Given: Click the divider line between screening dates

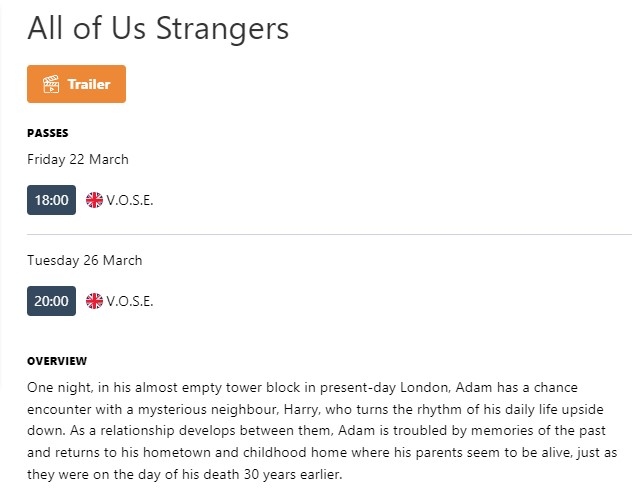Looking at the screenshot, I should click(329, 235).
